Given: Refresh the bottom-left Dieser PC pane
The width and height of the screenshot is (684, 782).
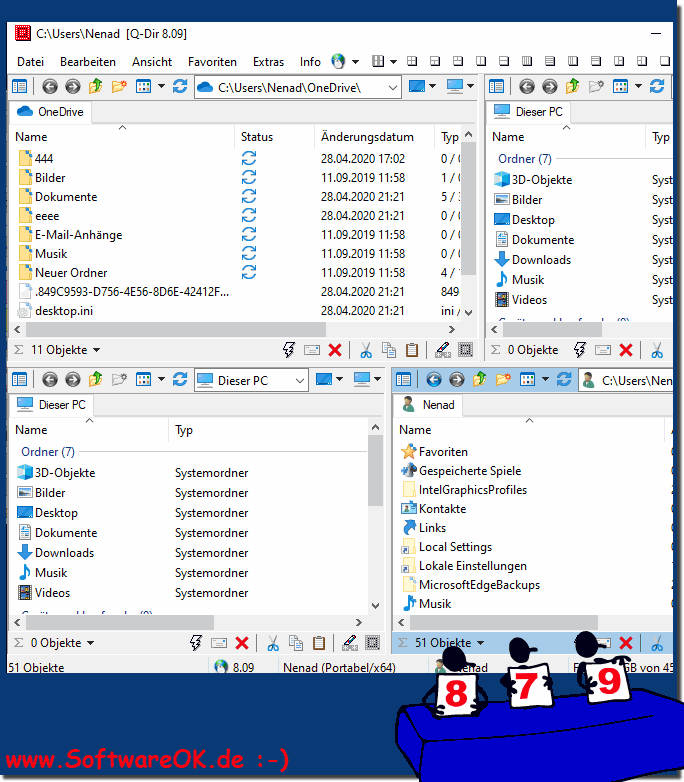Looking at the screenshot, I should [180, 380].
